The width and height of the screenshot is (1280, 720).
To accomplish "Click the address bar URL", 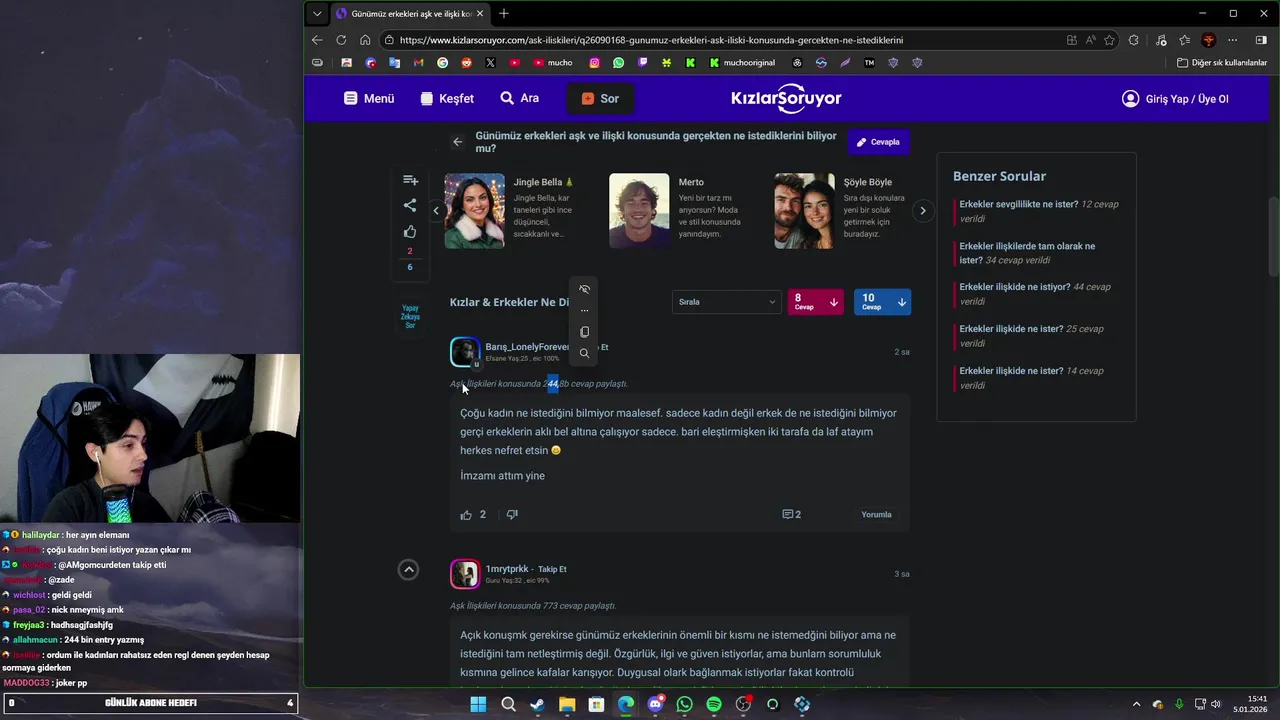I will [x=651, y=40].
